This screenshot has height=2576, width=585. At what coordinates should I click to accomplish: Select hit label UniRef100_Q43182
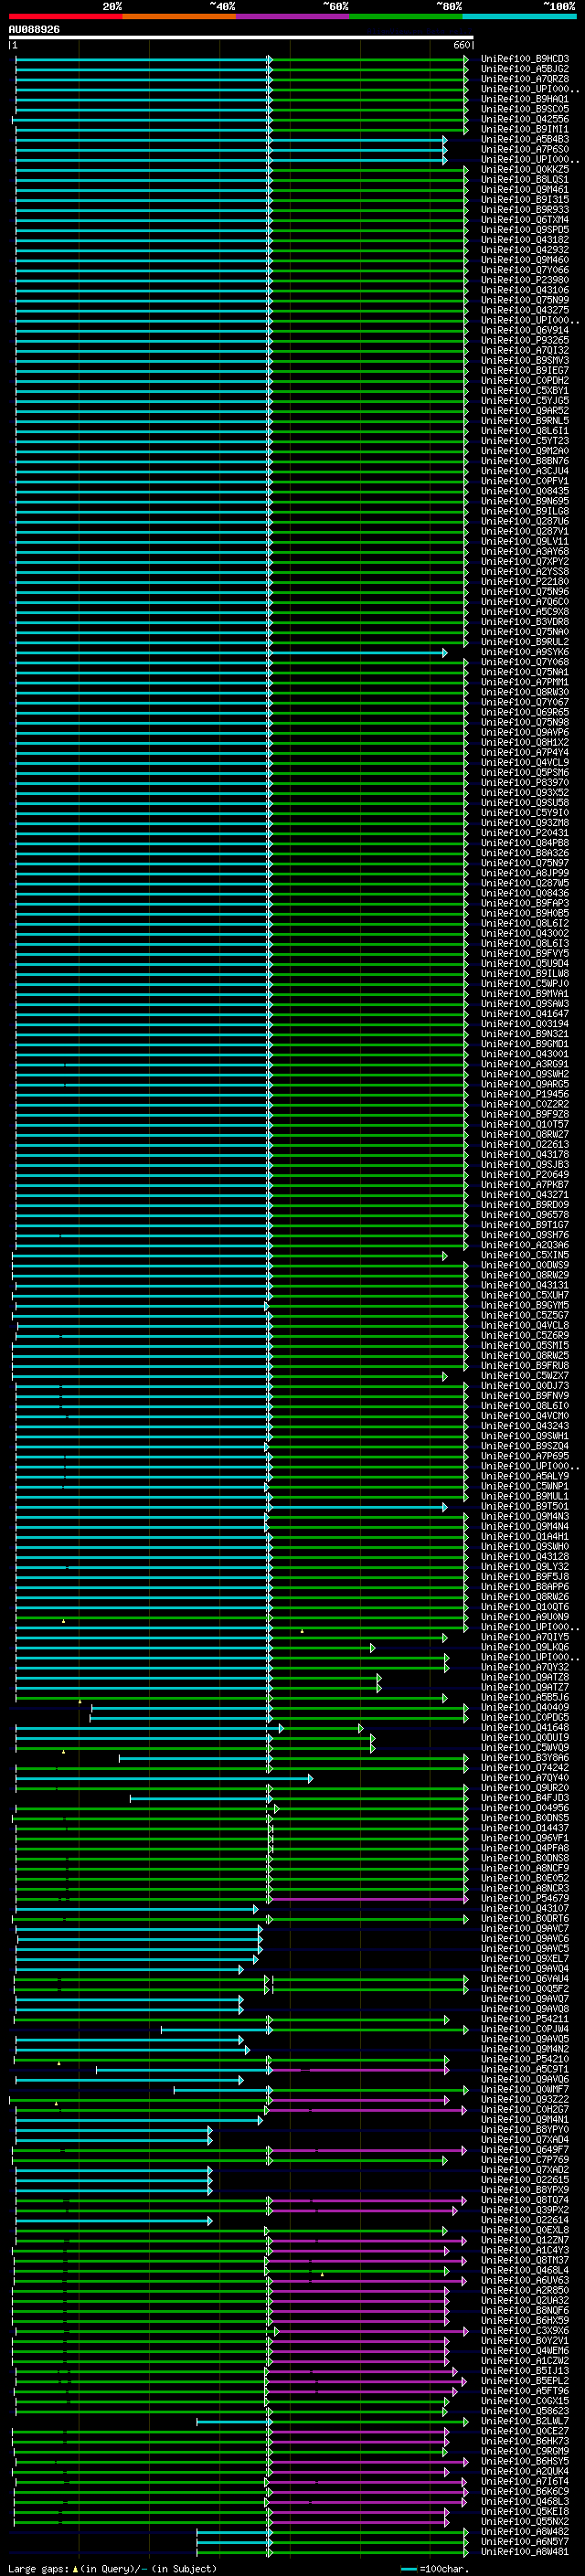tap(525, 240)
